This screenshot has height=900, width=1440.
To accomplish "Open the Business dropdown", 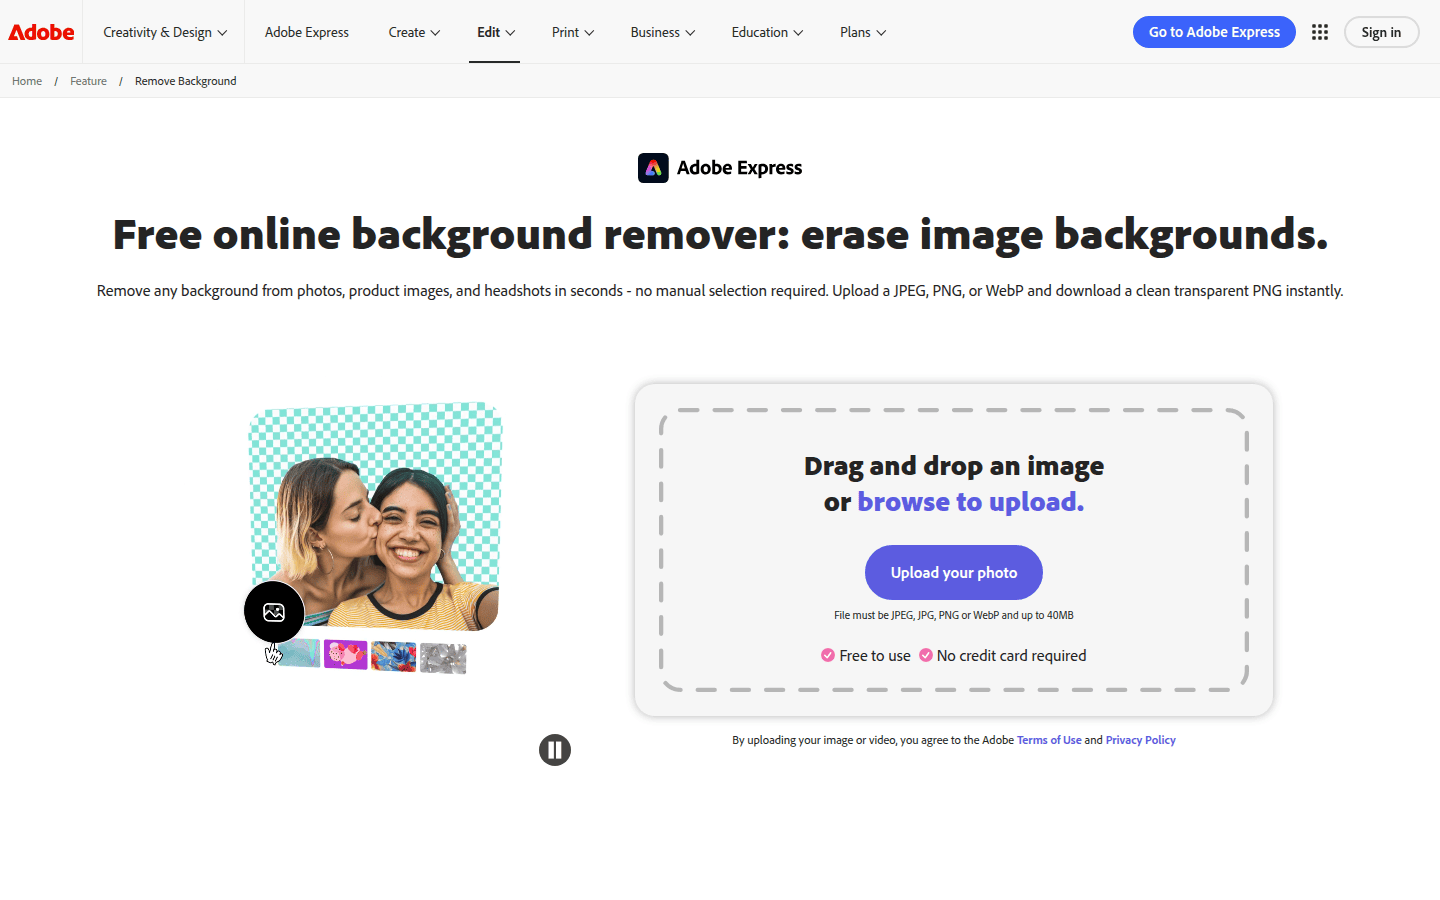I will [662, 32].
